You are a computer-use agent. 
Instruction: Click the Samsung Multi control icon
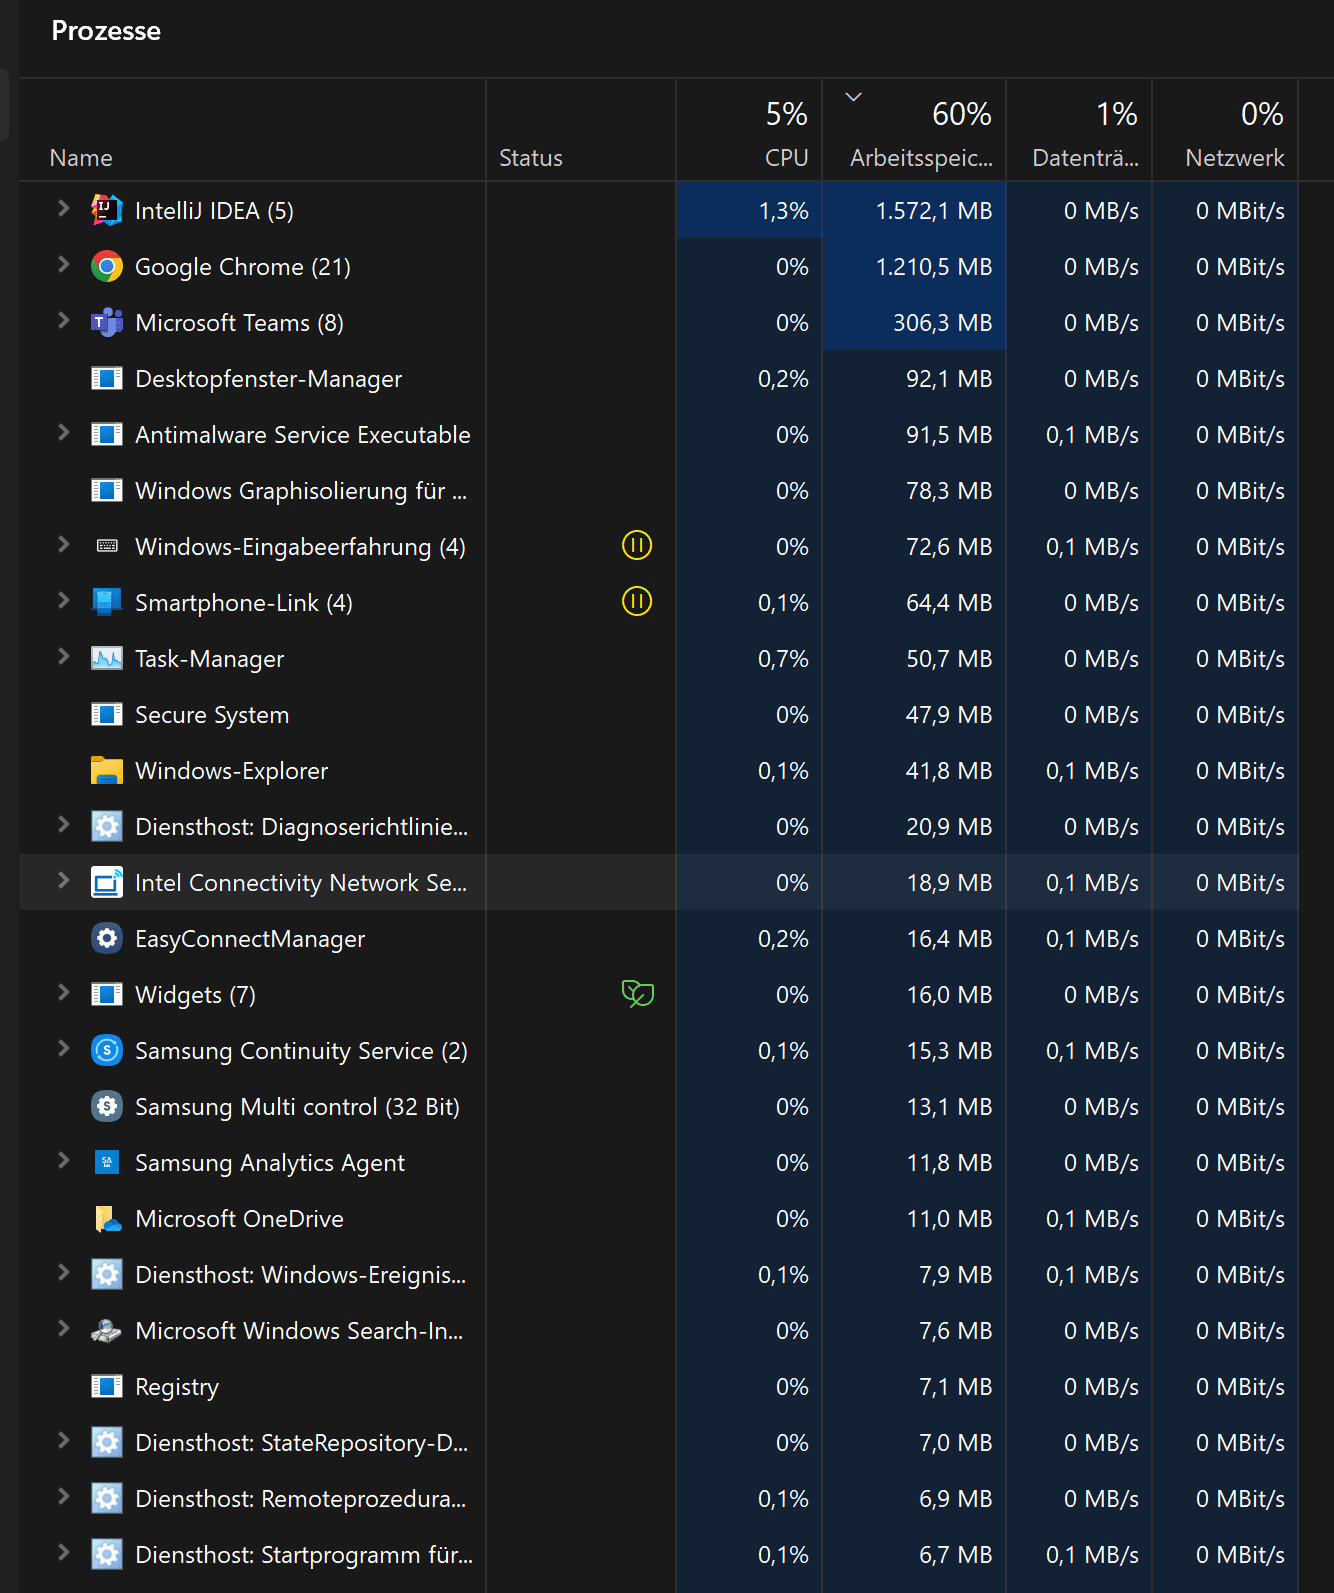[107, 1106]
